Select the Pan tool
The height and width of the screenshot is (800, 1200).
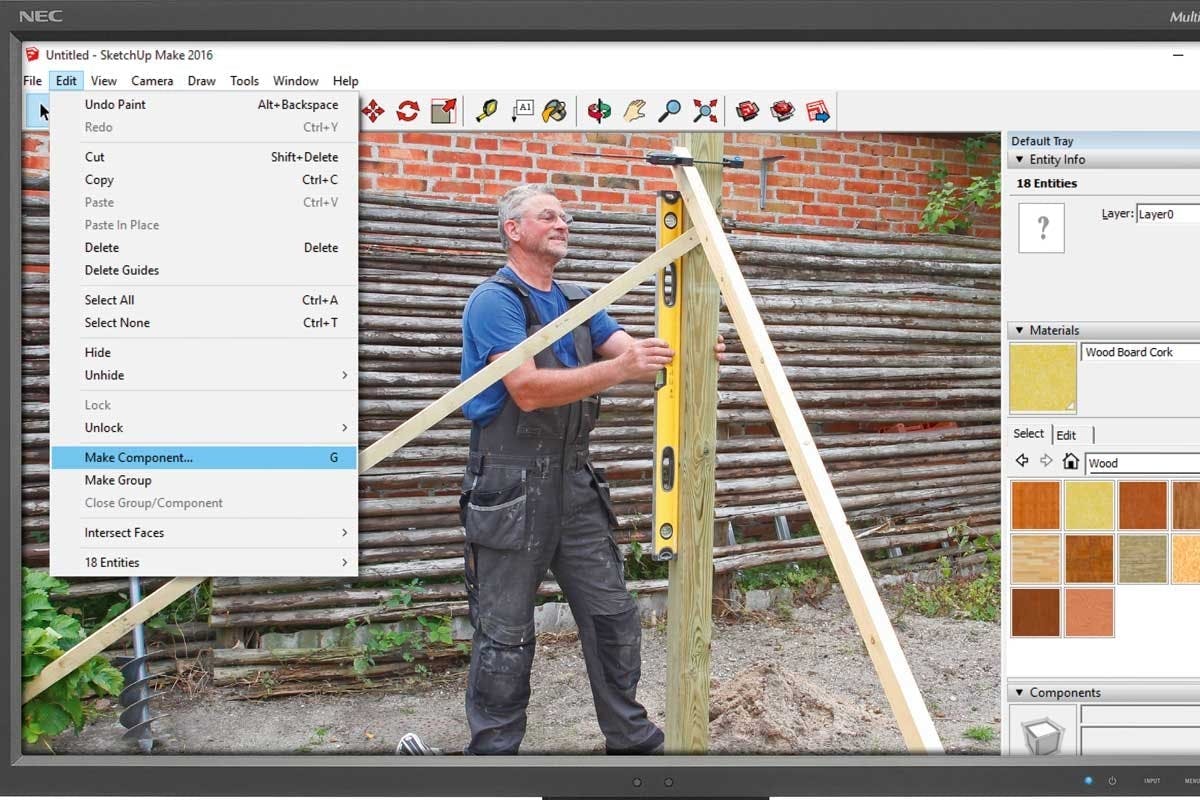point(634,111)
